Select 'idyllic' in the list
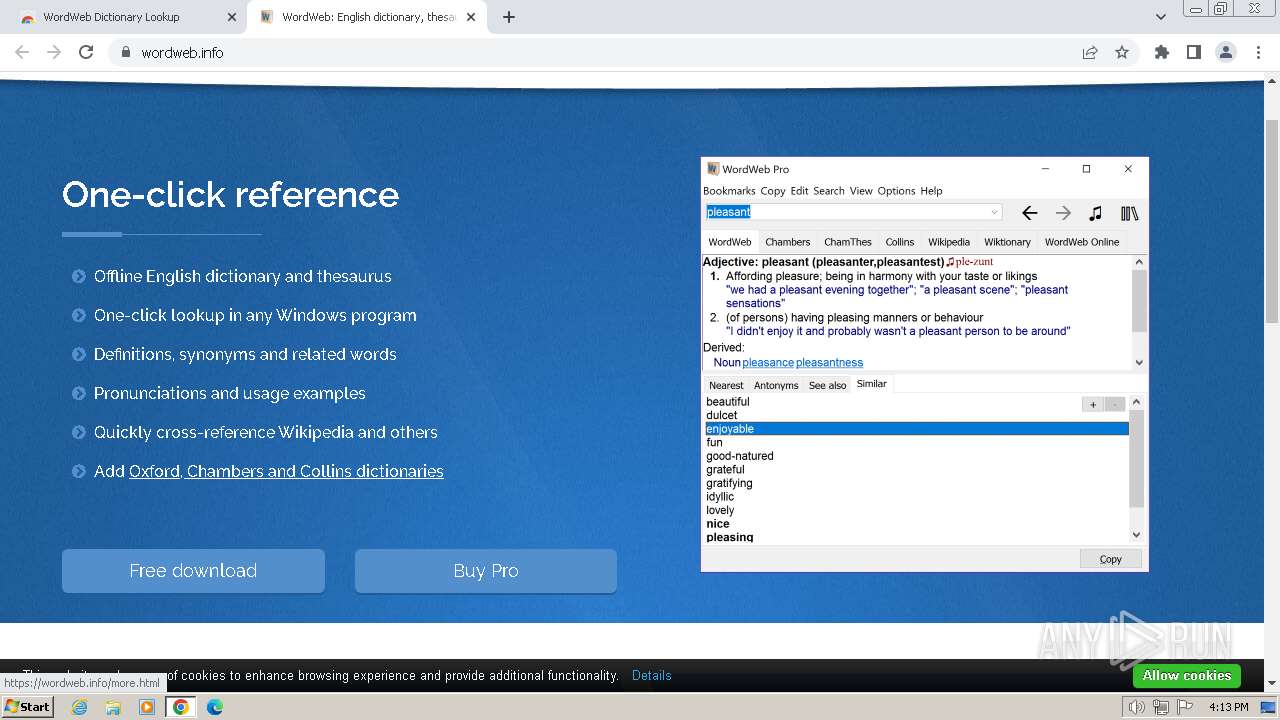 (720, 497)
